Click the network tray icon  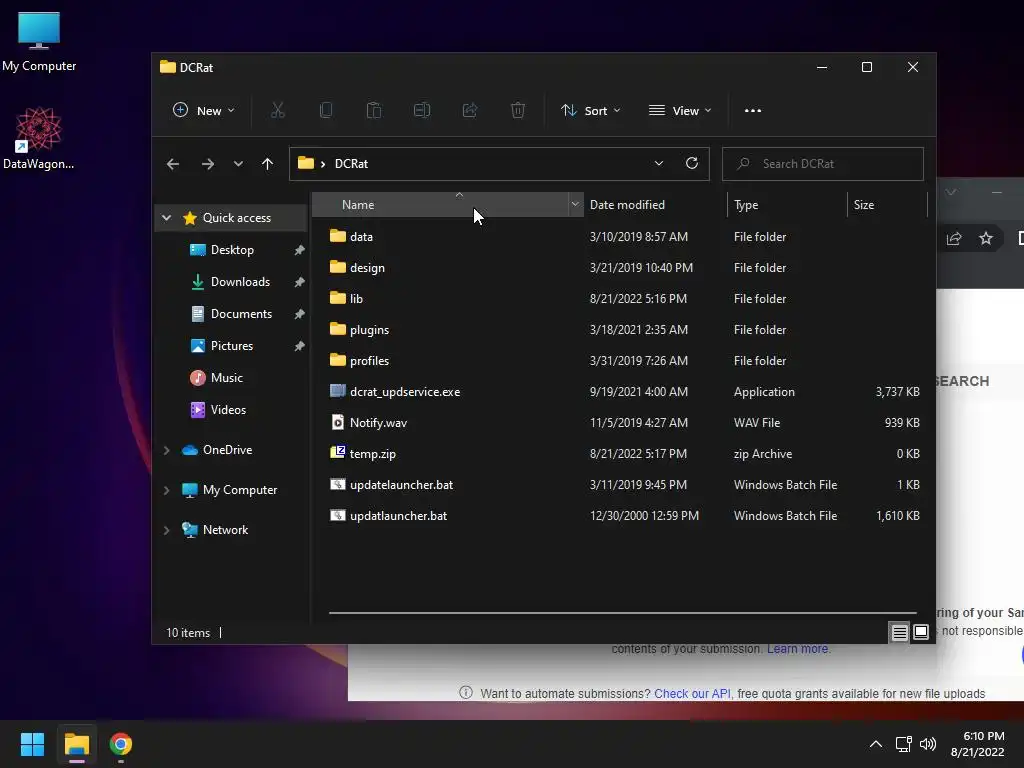pyautogui.click(x=903, y=744)
